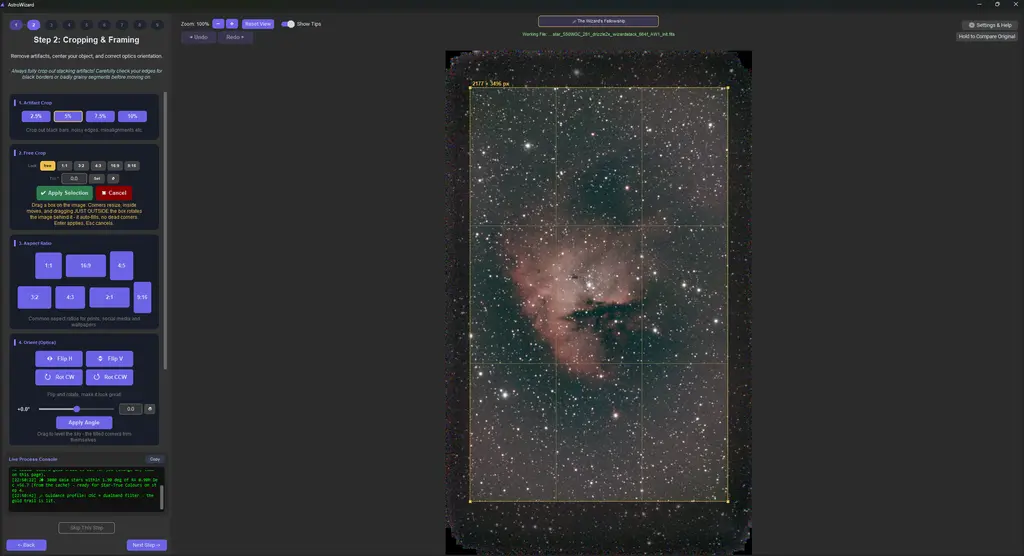Click Hold to Compare Original
Screen dimensions: 1024x556
(x=987, y=37)
